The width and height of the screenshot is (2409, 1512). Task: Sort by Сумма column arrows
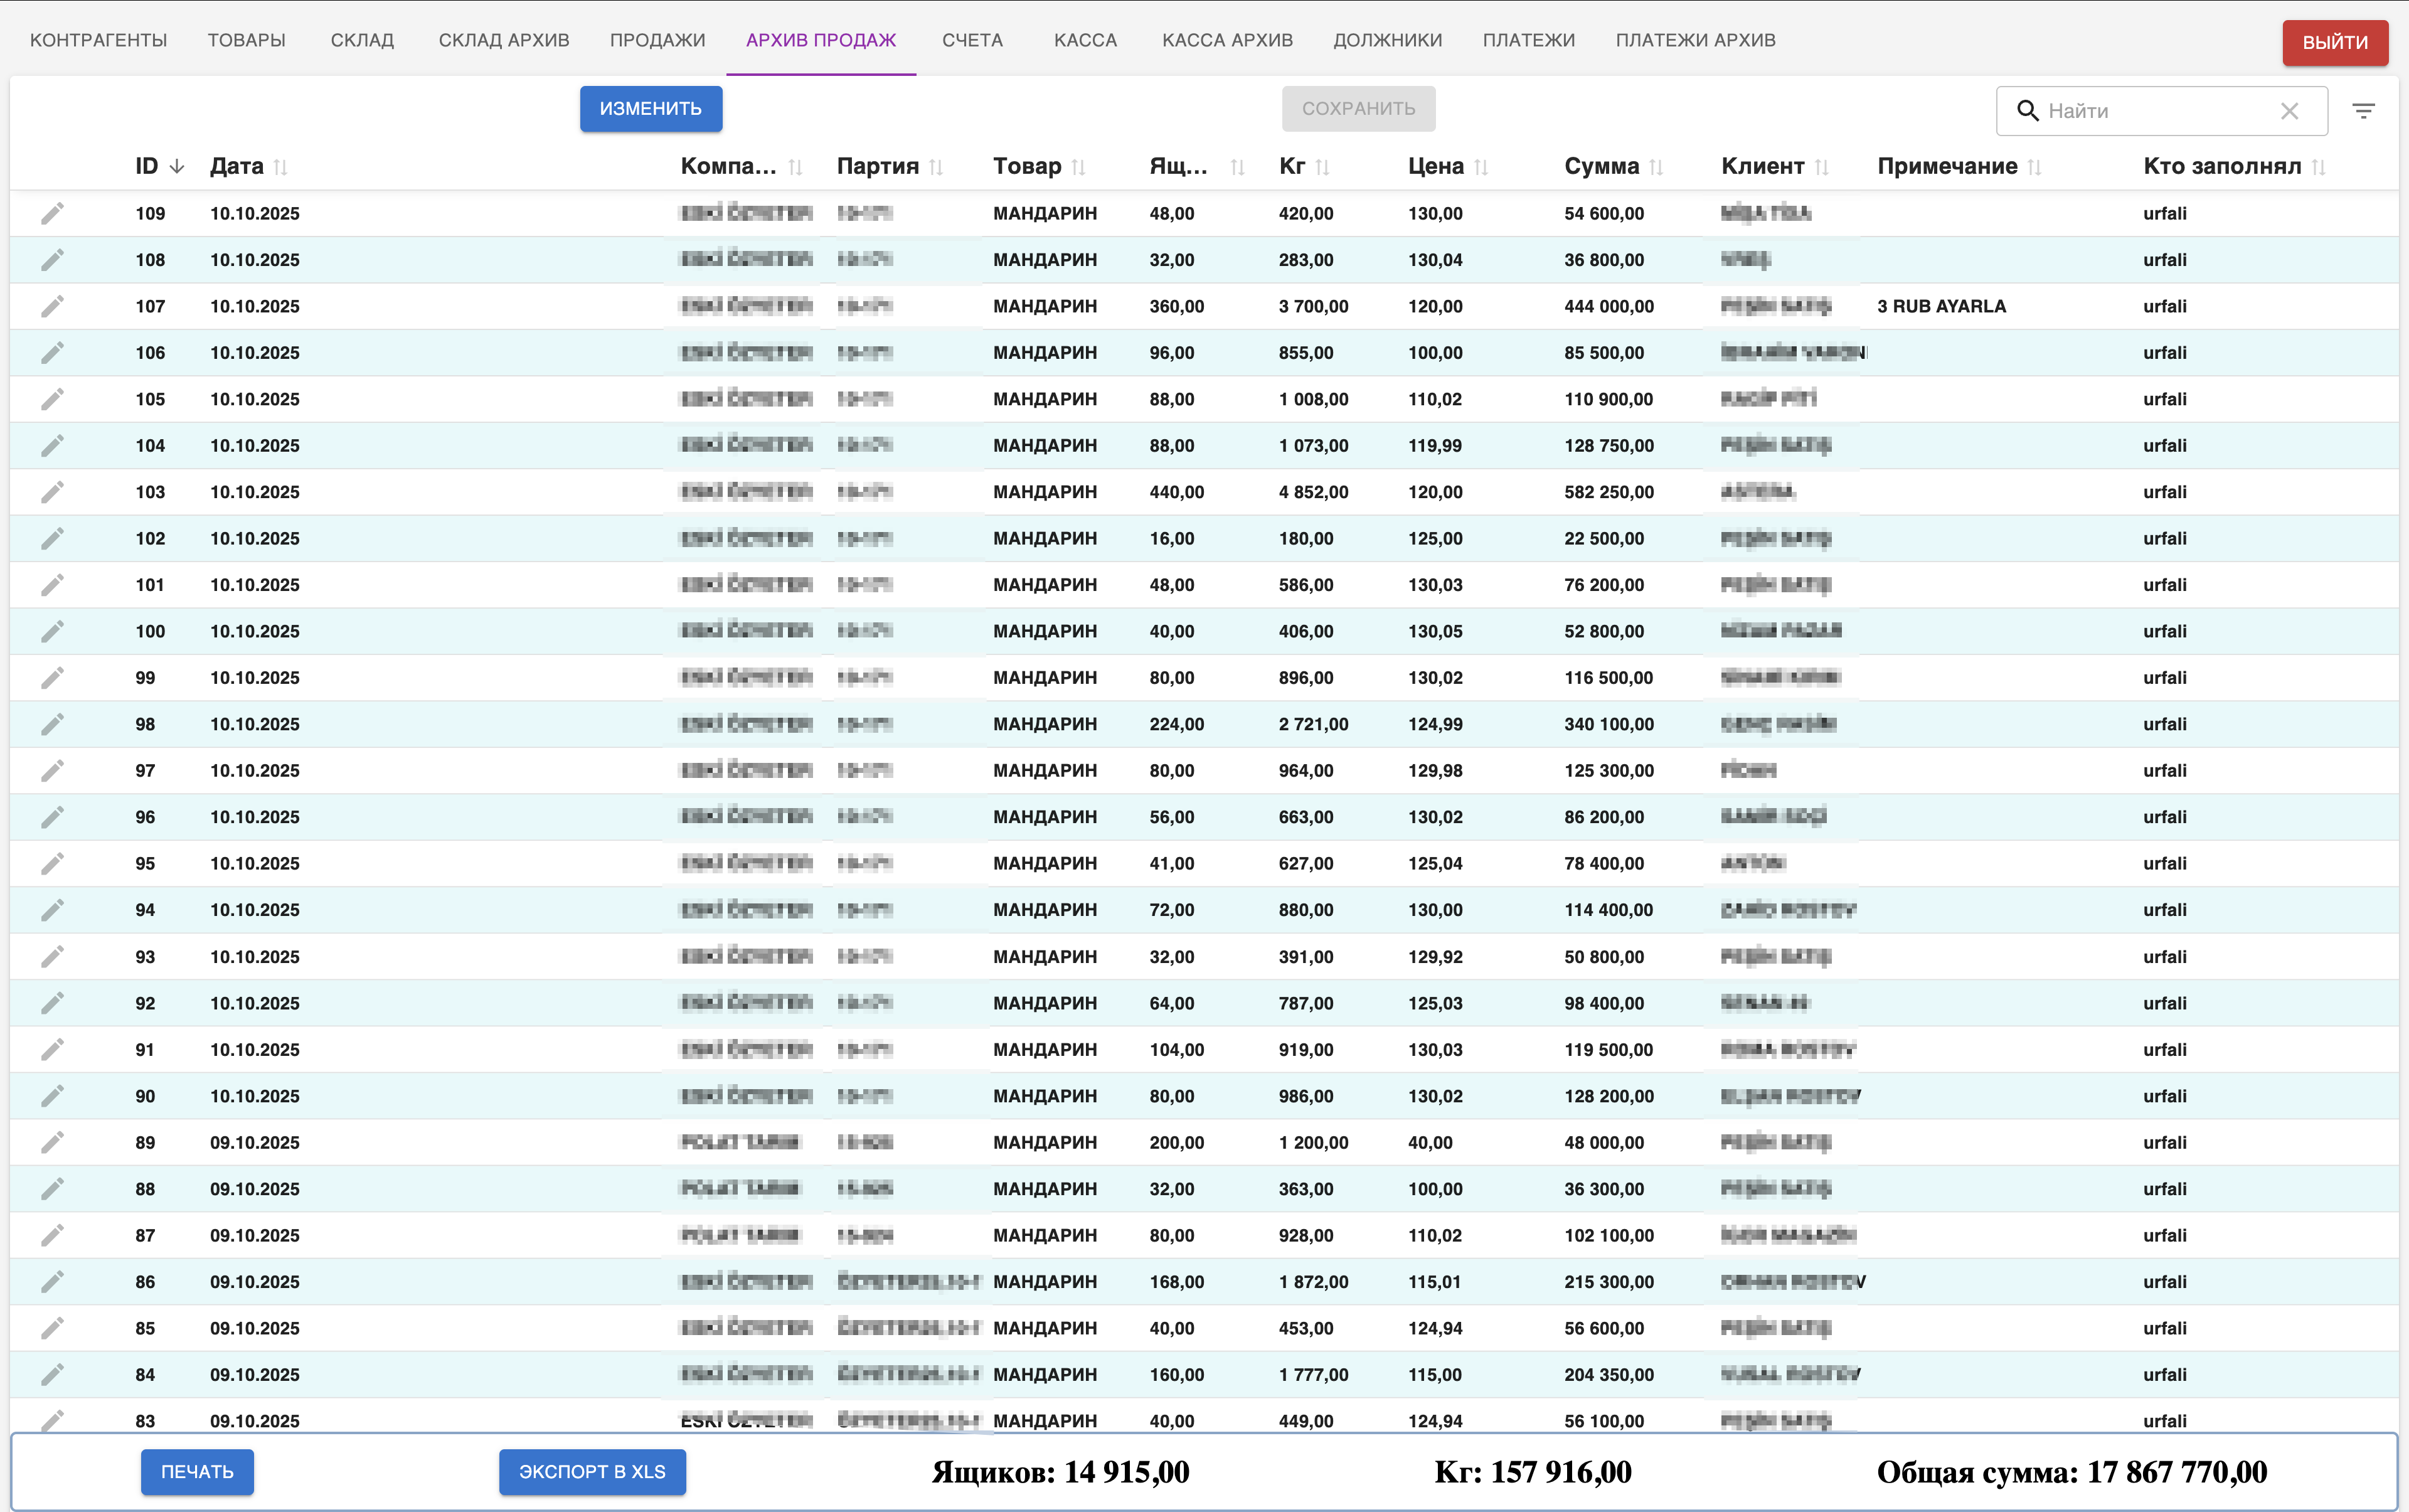click(1656, 167)
